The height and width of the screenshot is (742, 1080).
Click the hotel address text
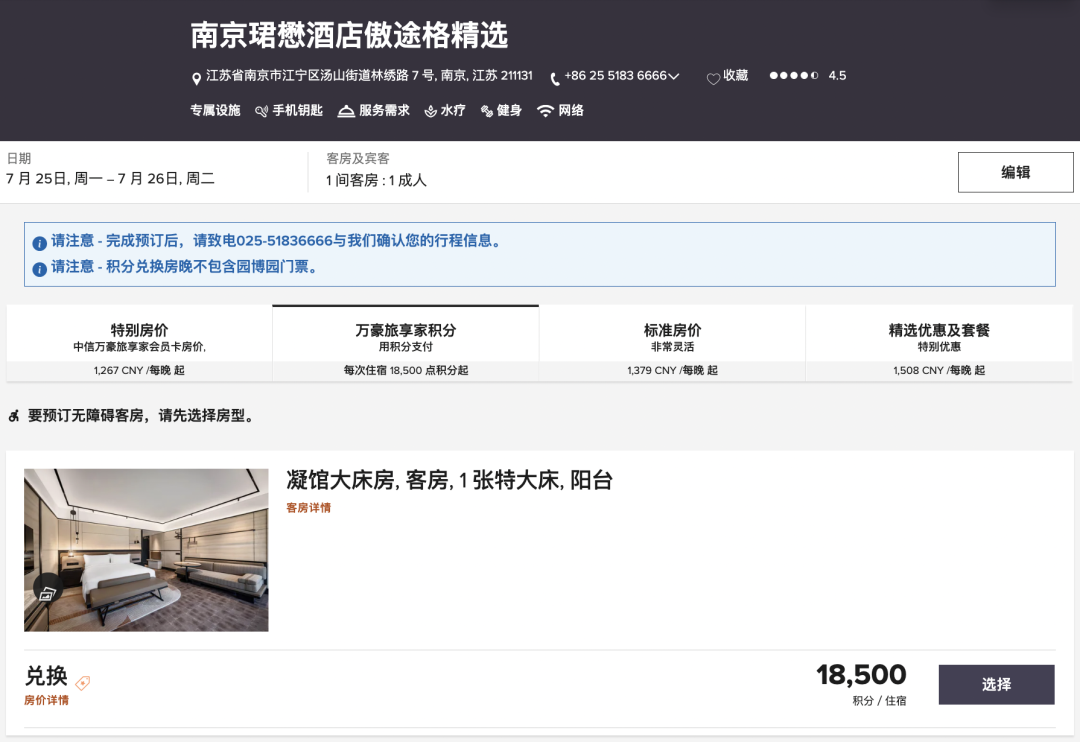369,76
